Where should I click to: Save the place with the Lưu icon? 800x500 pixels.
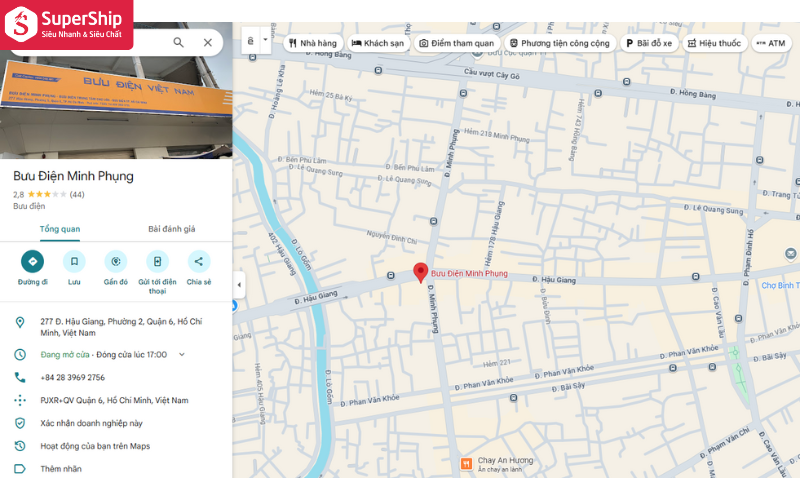pyautogui.click(x=74, y=262)
